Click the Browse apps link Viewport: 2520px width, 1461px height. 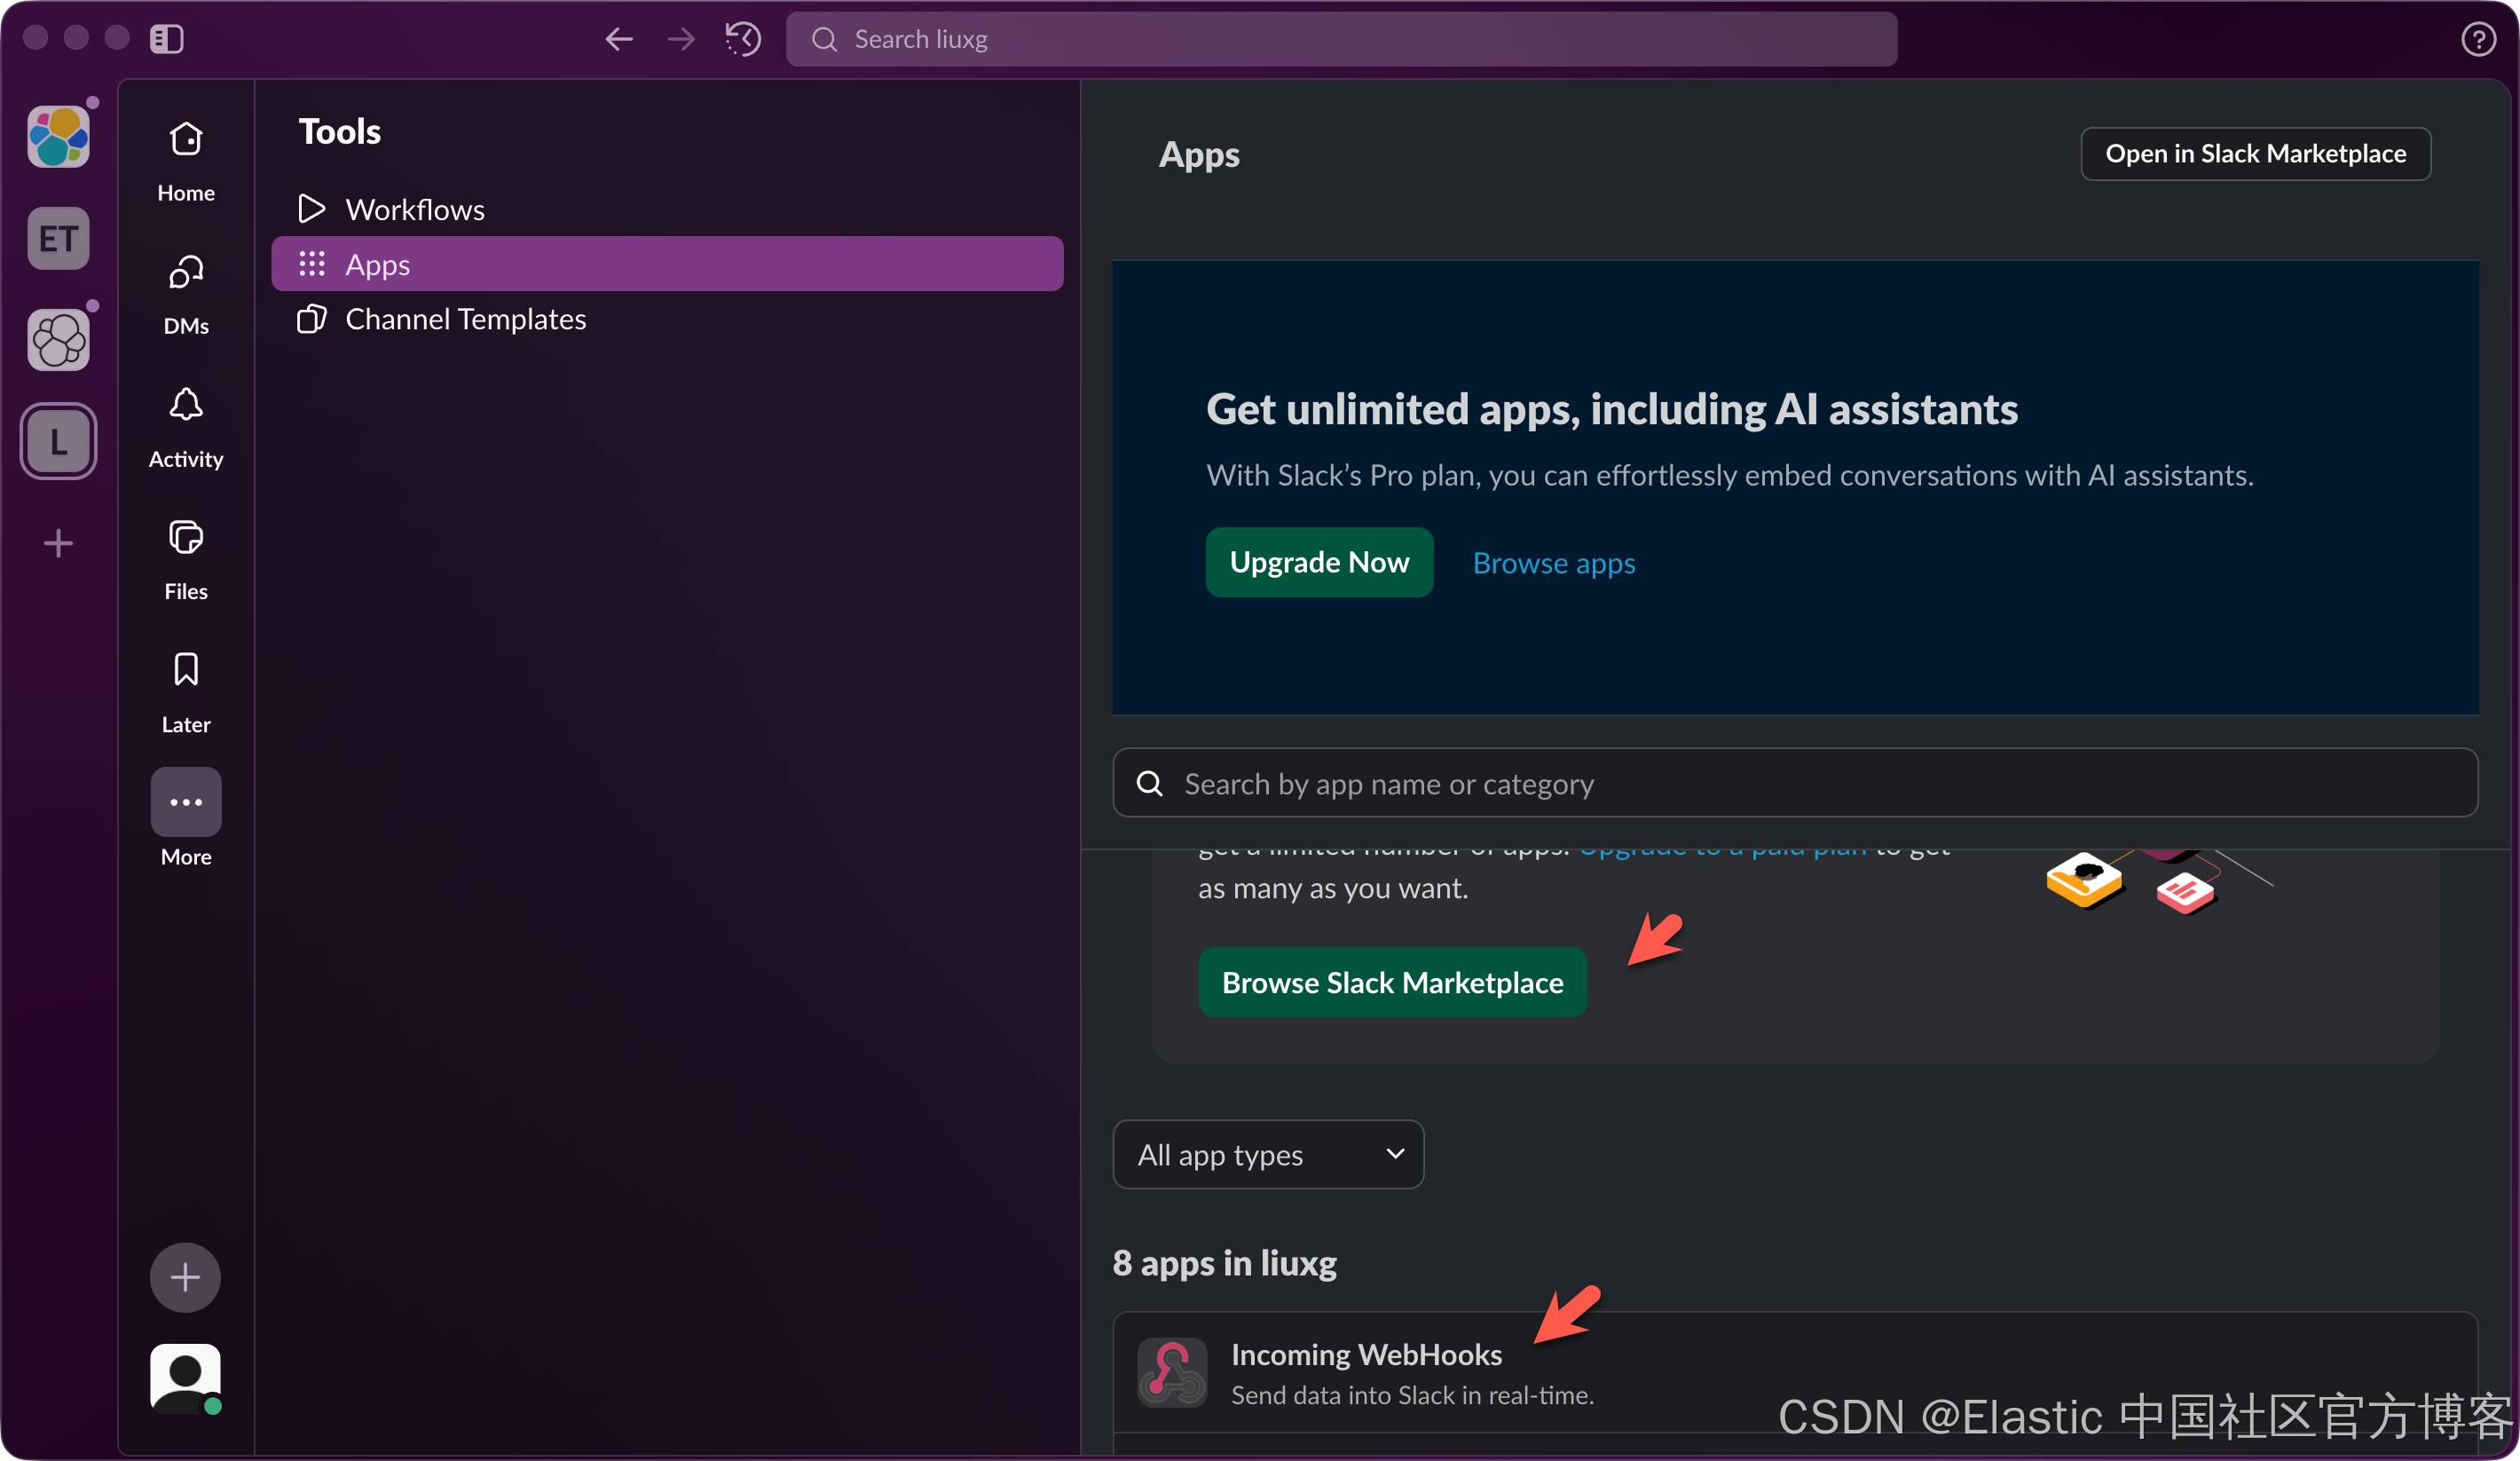point(1553,563)
